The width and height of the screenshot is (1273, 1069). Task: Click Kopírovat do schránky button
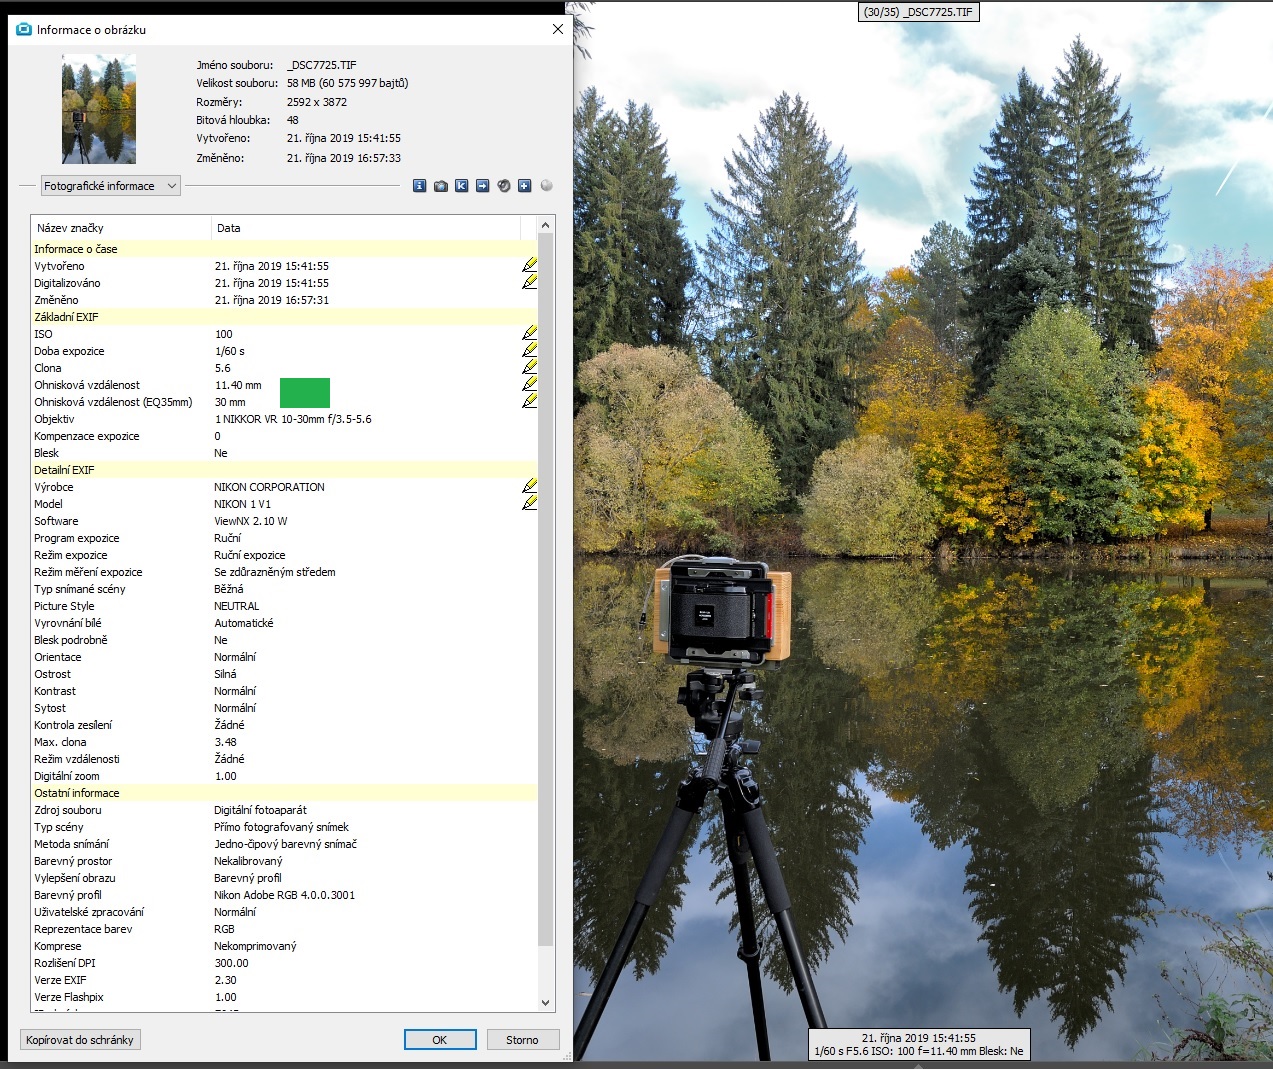tap(80, 1040)
